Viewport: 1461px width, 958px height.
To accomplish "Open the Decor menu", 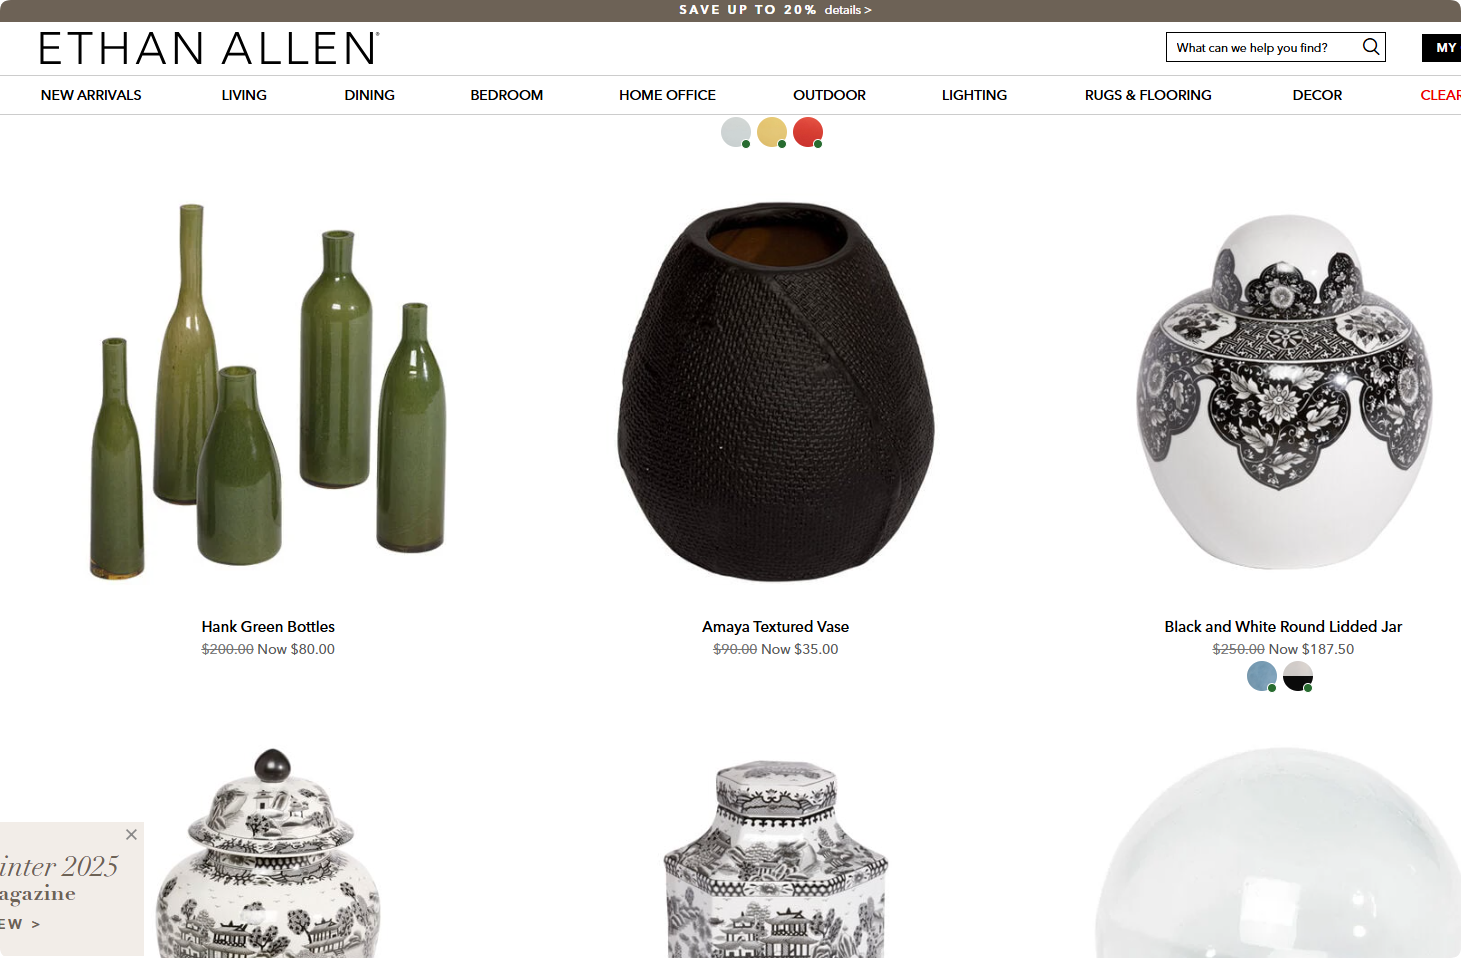I will [x=1317, y=95].
